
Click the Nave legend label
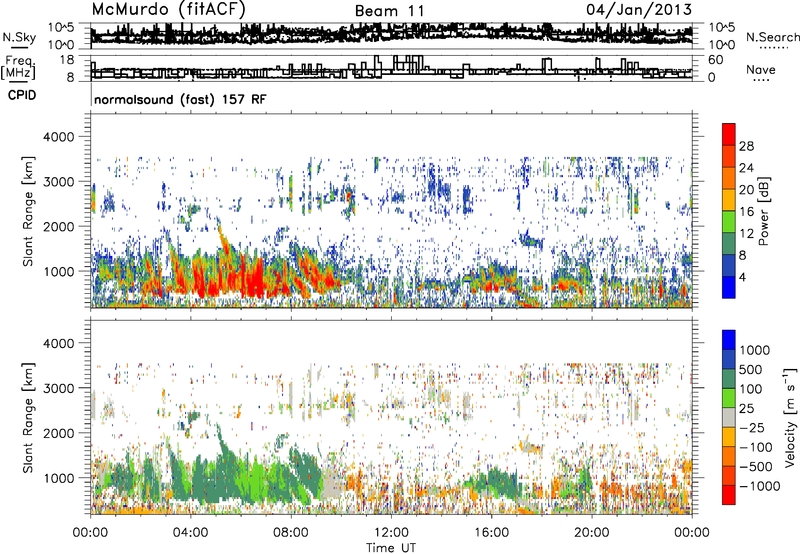click(761, 69)
